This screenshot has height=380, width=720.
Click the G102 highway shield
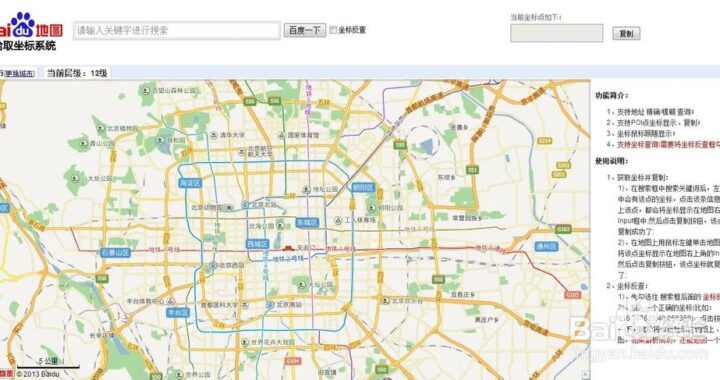[x=563, y=229]
